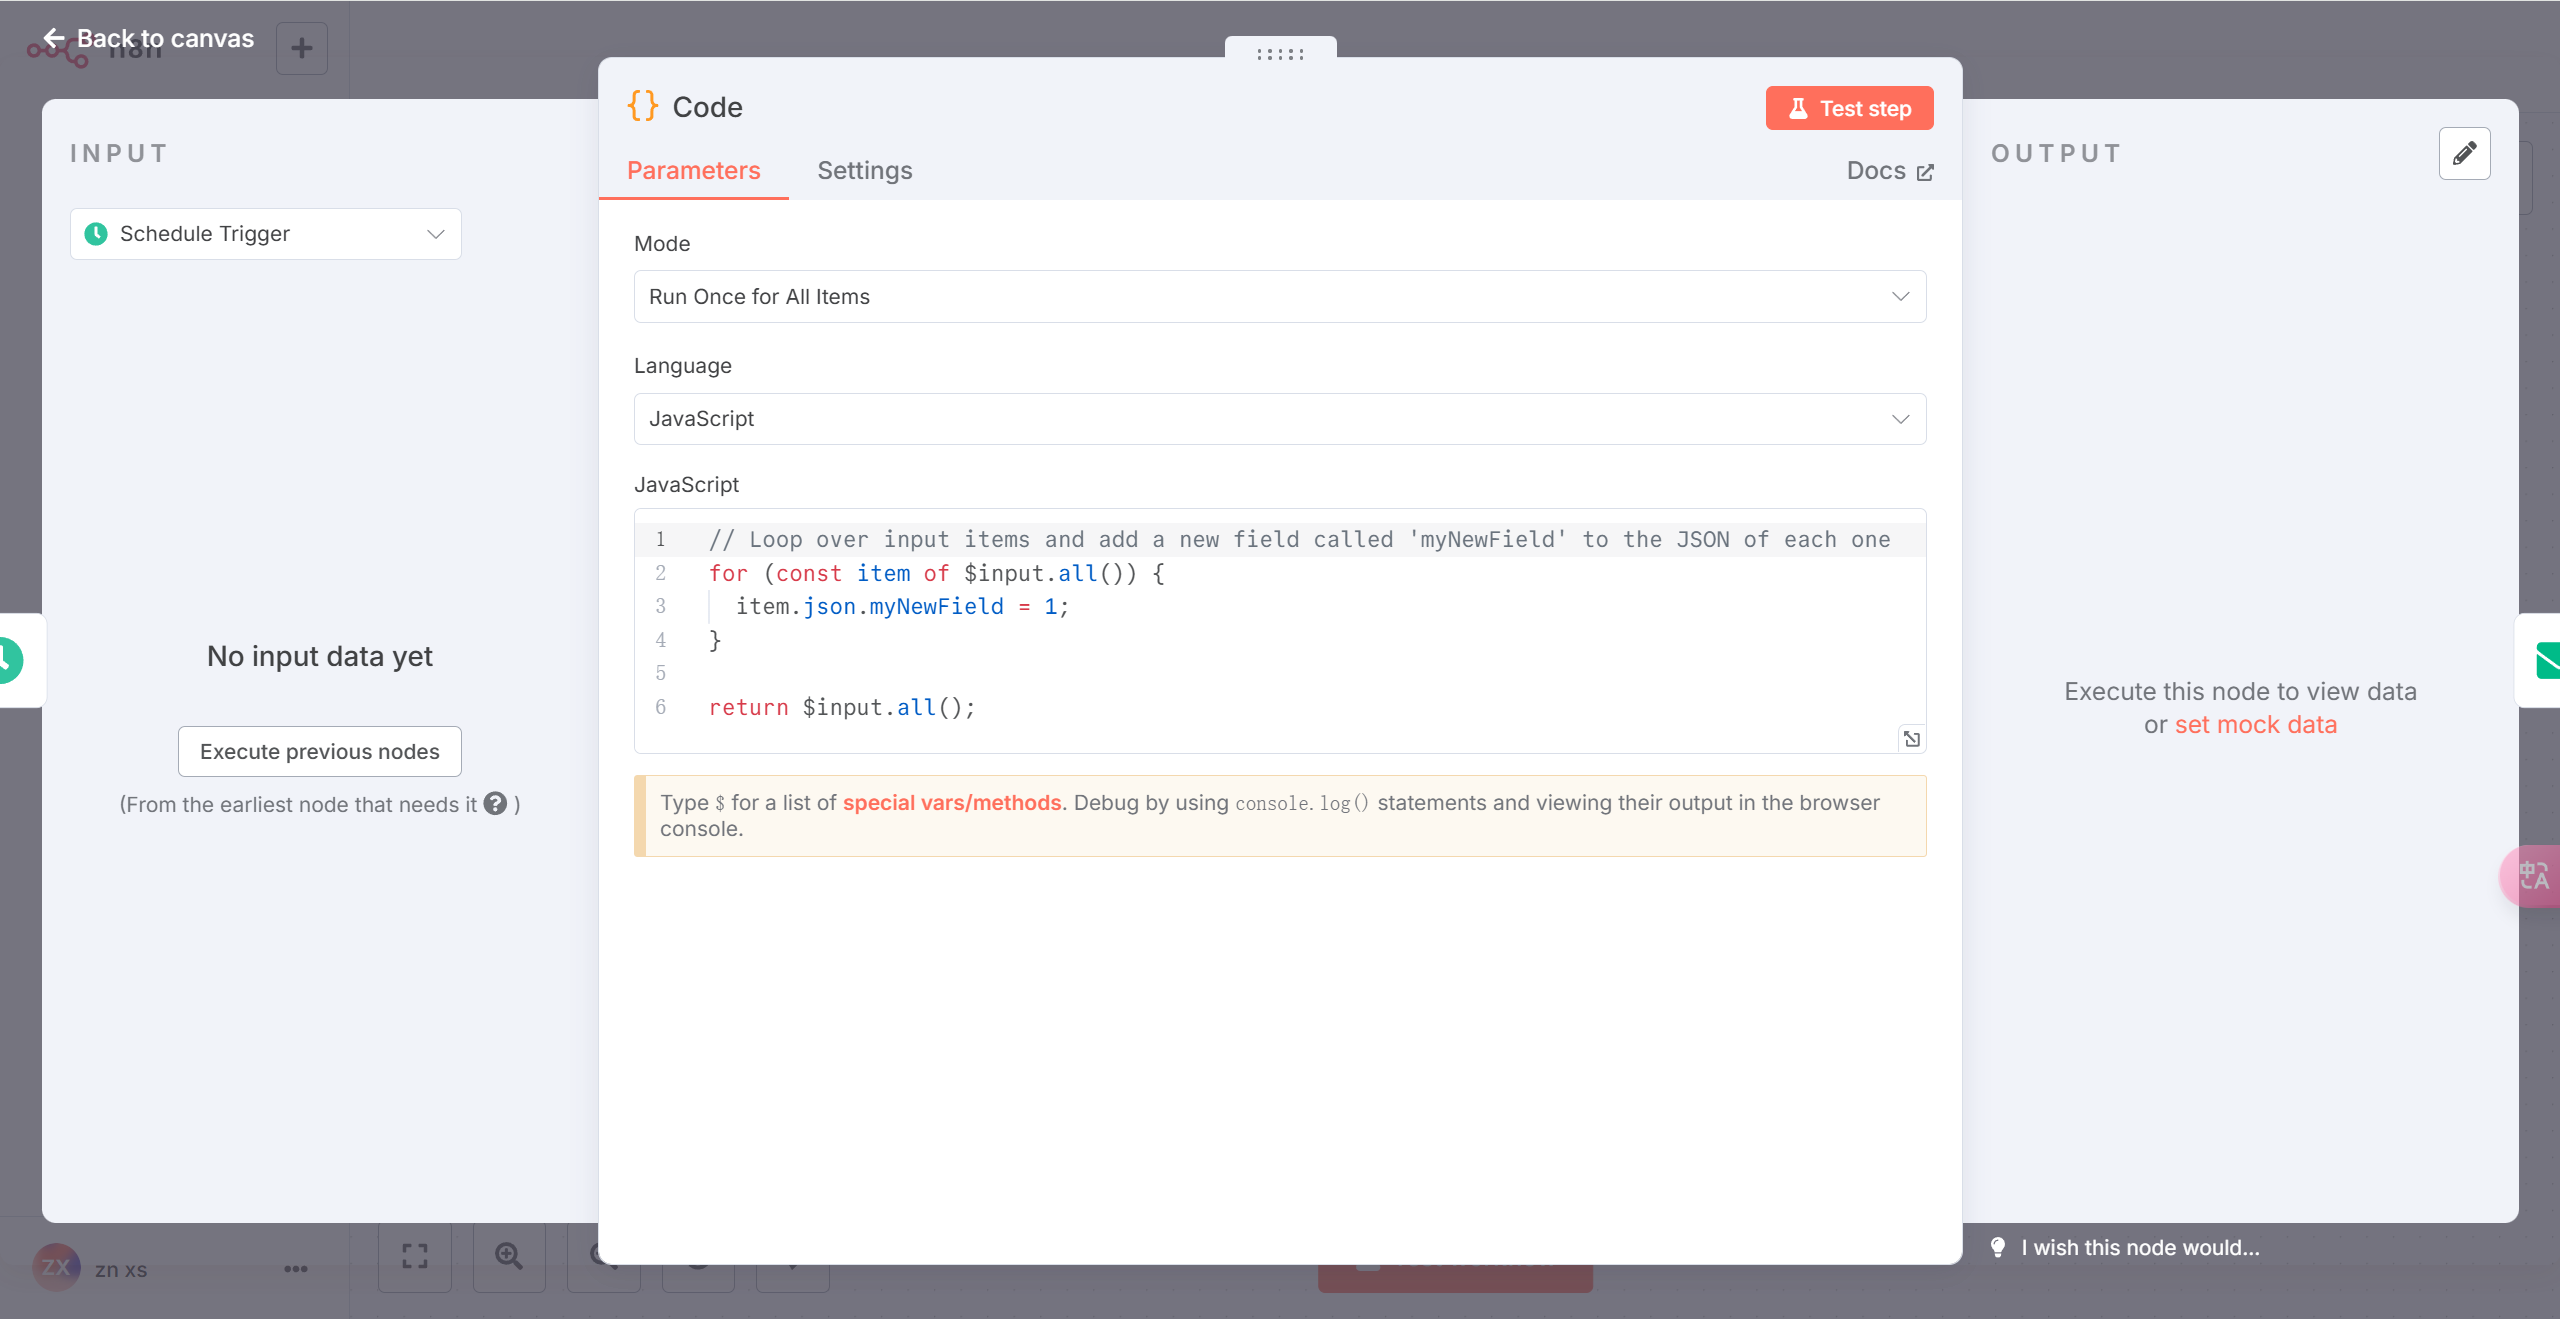Click Execute previous nodes button
Screen dimensions: 2560x1319
319,751
